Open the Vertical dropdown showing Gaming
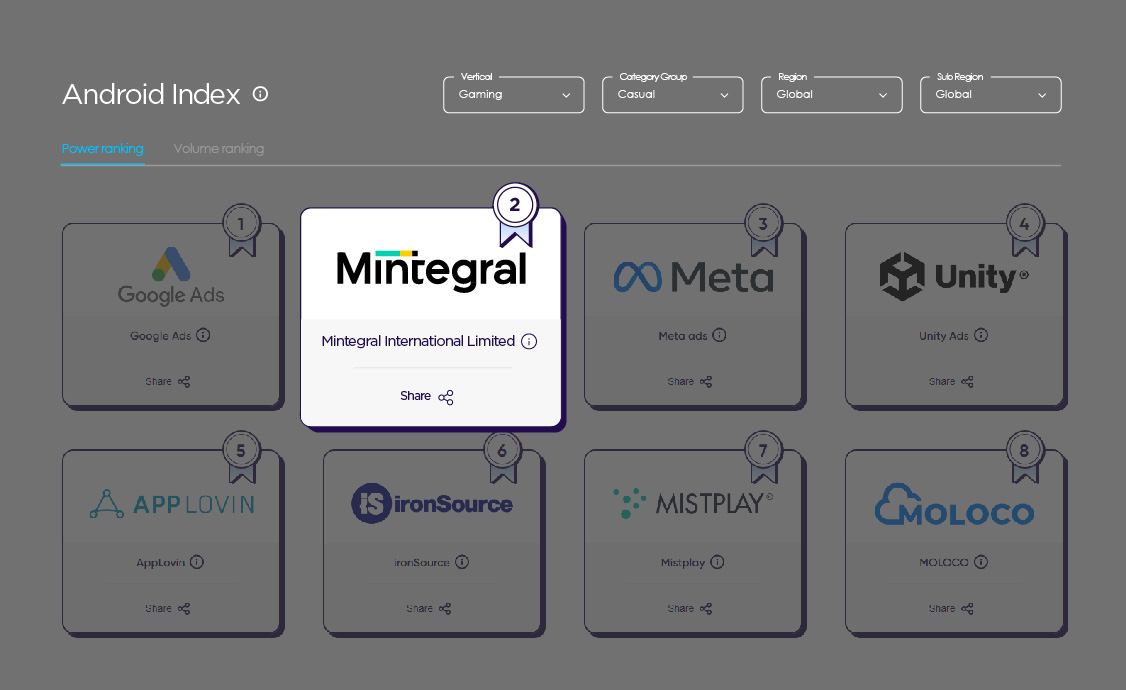Screen dimensions: 1126x690 tap(513, 95)
